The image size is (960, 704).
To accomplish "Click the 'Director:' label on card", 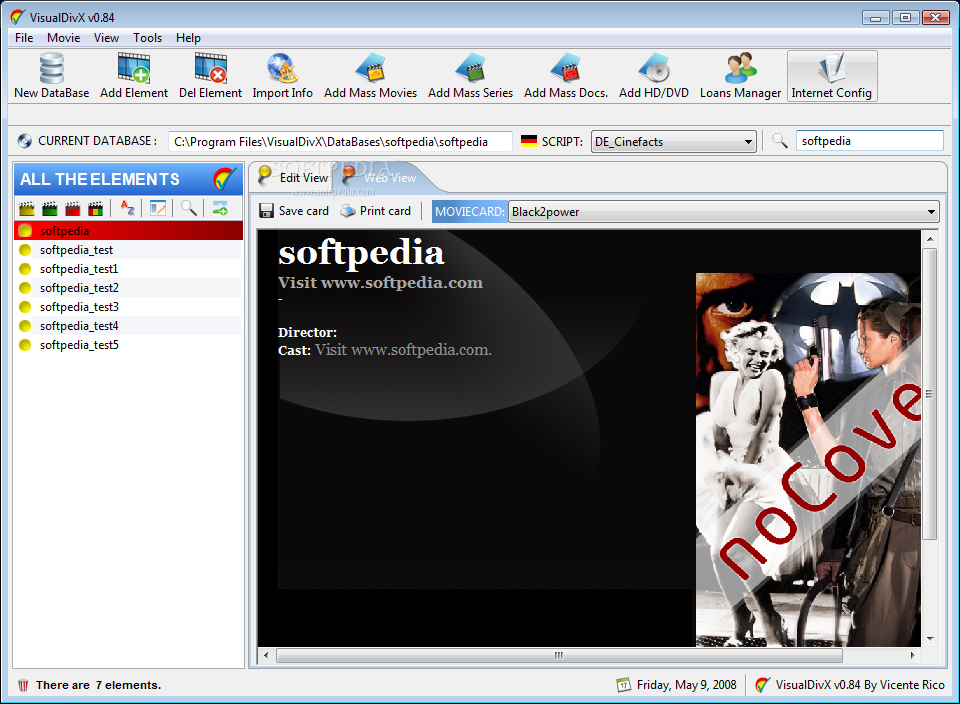I will [307, 332].
